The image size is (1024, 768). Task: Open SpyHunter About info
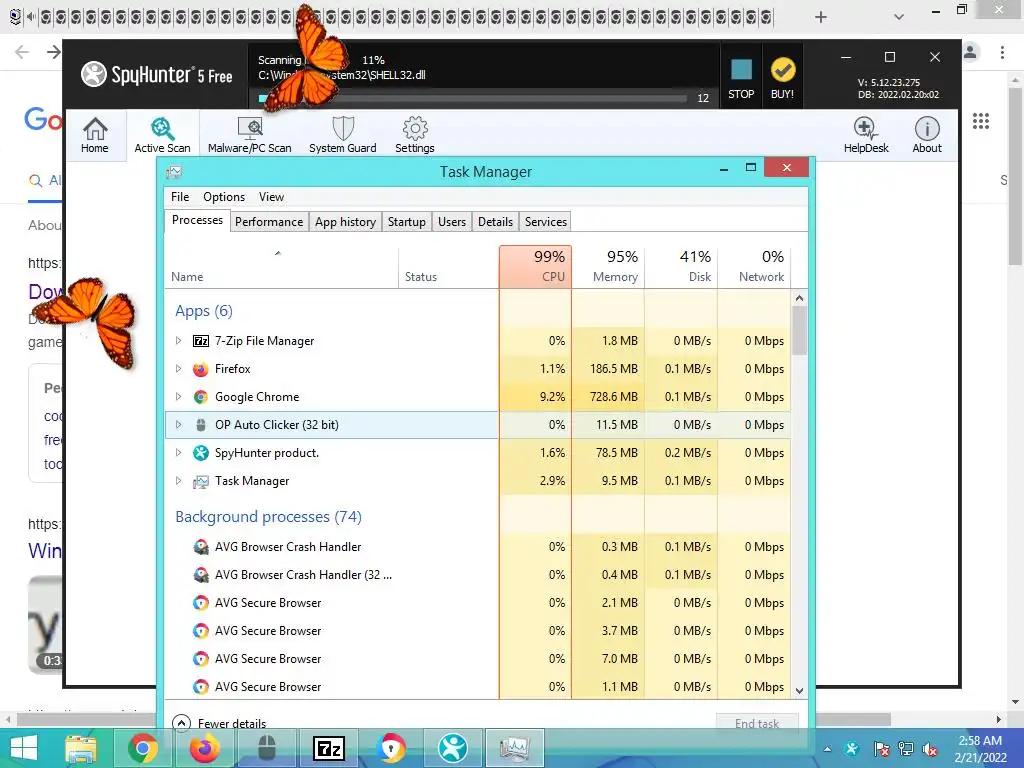[927, 135]
